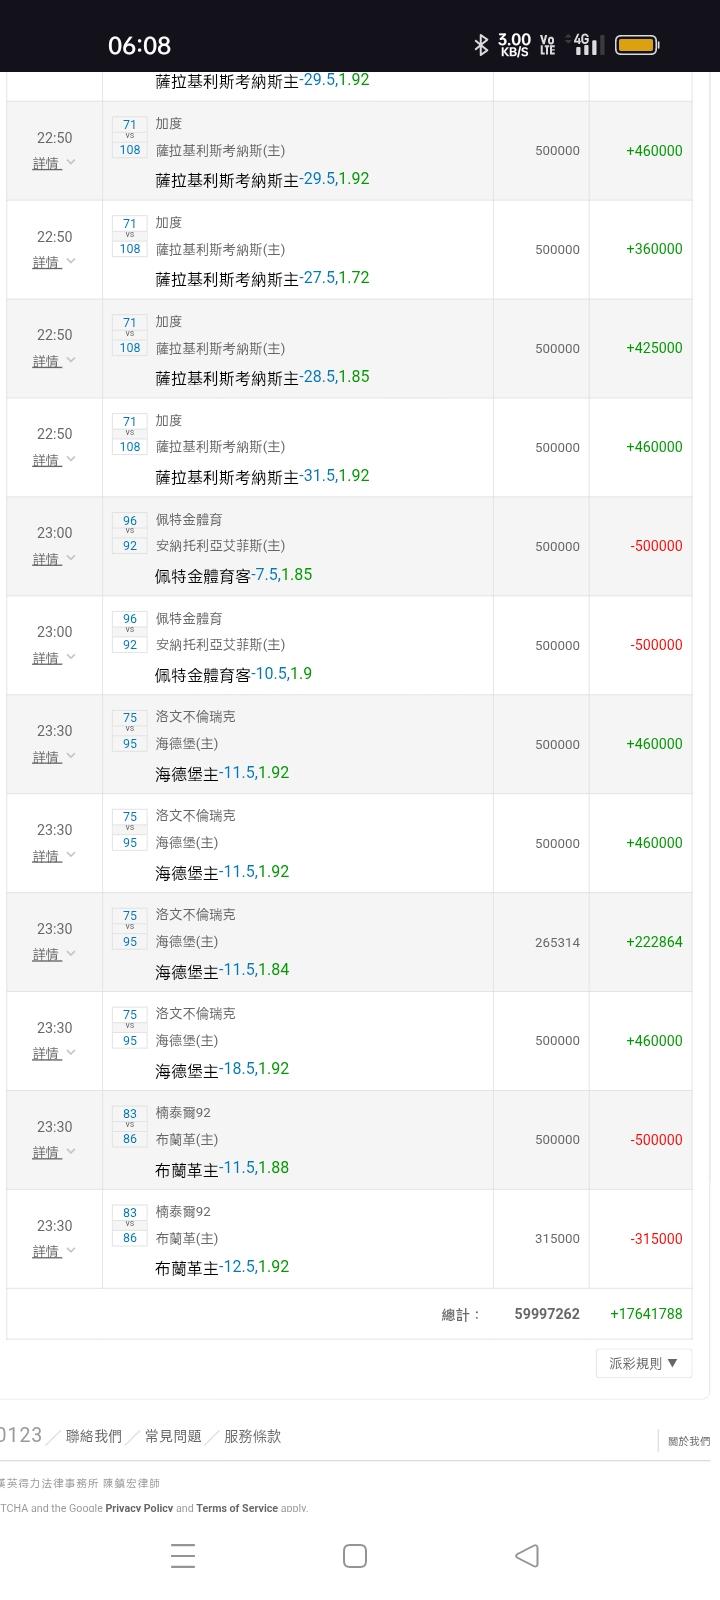Image resolution: width=720 pixels, height=1600 pixels.
Task: Tap the Bluetooth status bar icon
Action: 481,44
